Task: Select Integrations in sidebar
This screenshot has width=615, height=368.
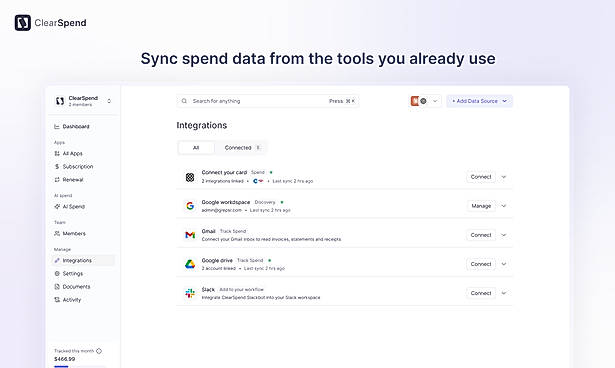Action: 83,261
